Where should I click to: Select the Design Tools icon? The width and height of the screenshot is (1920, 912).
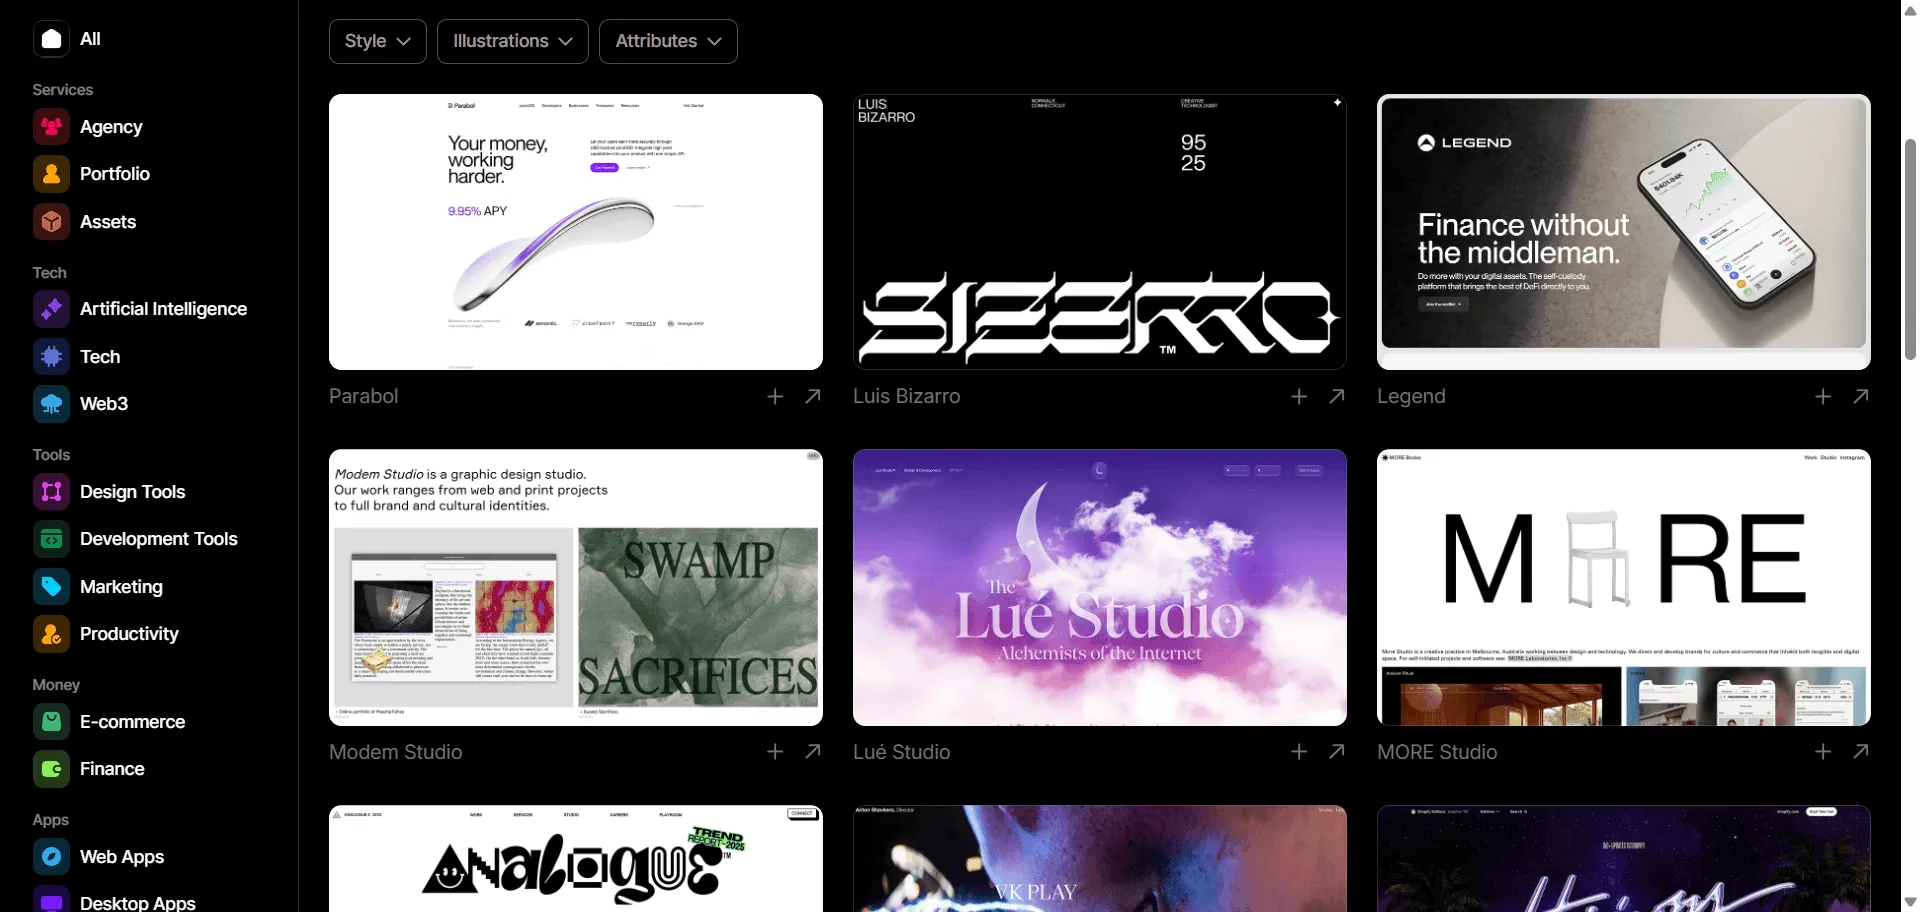[51, 492]
